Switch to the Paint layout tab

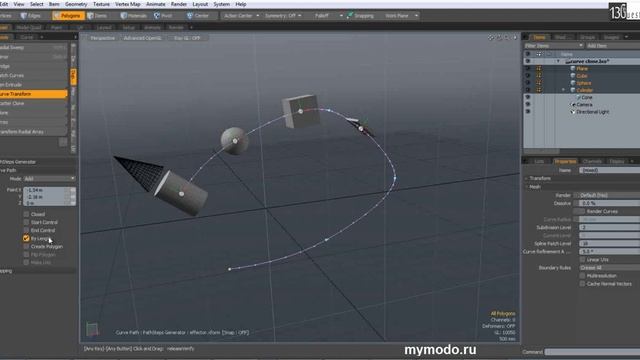pos(56,27)
